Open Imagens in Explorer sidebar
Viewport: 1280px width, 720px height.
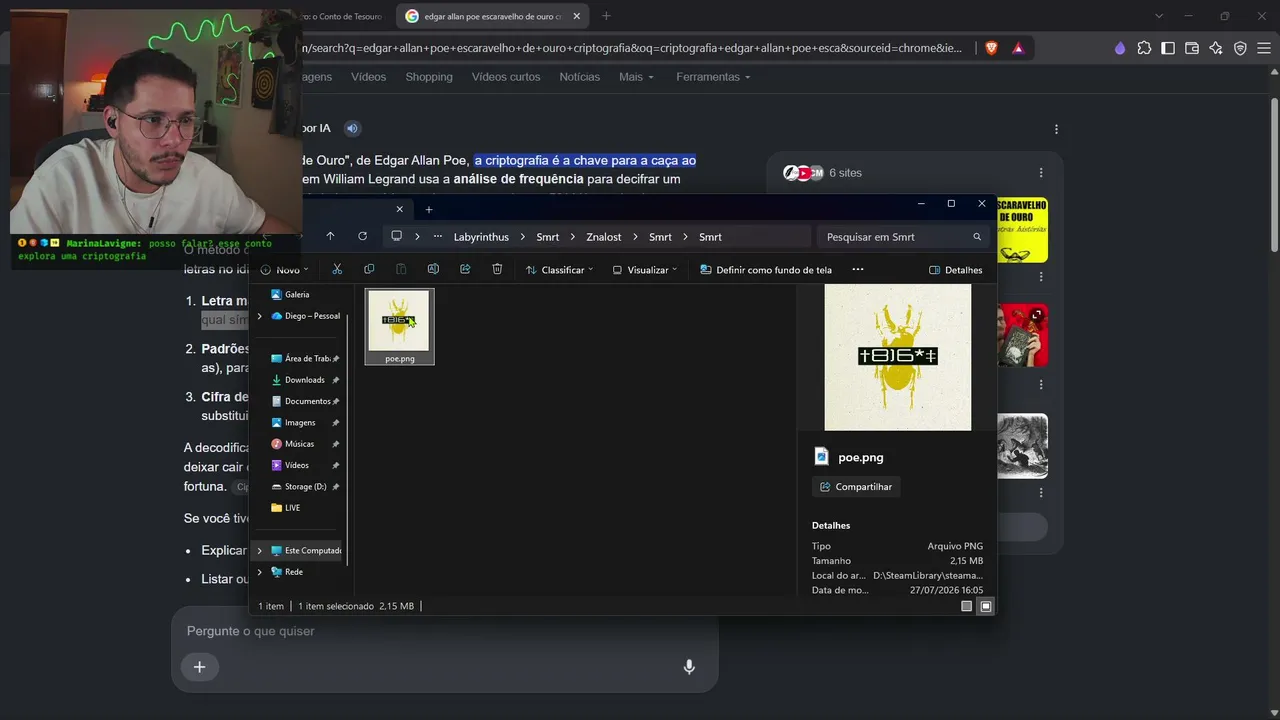pyautogui.click(x=299, y=423)
